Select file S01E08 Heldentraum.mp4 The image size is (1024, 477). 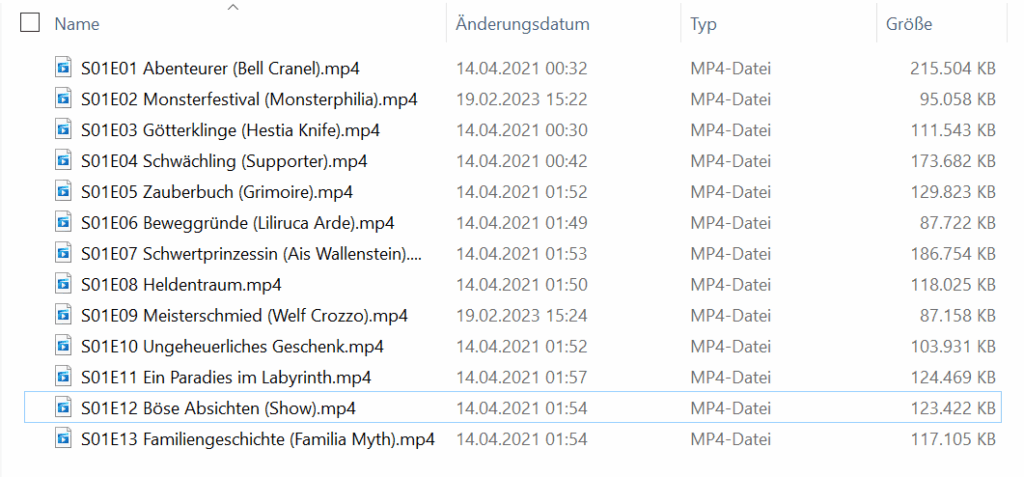click(x=181, y=285)
